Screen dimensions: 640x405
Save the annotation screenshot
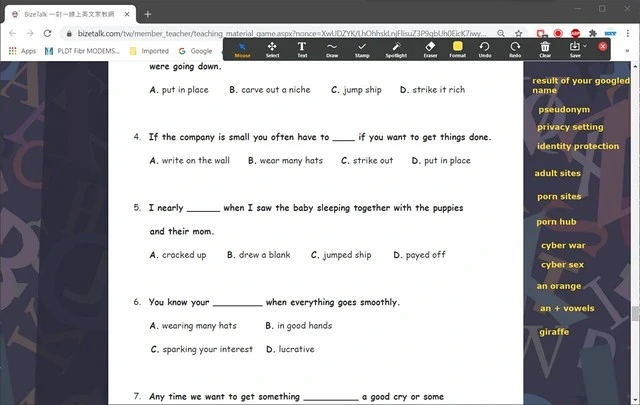(574, 49)
